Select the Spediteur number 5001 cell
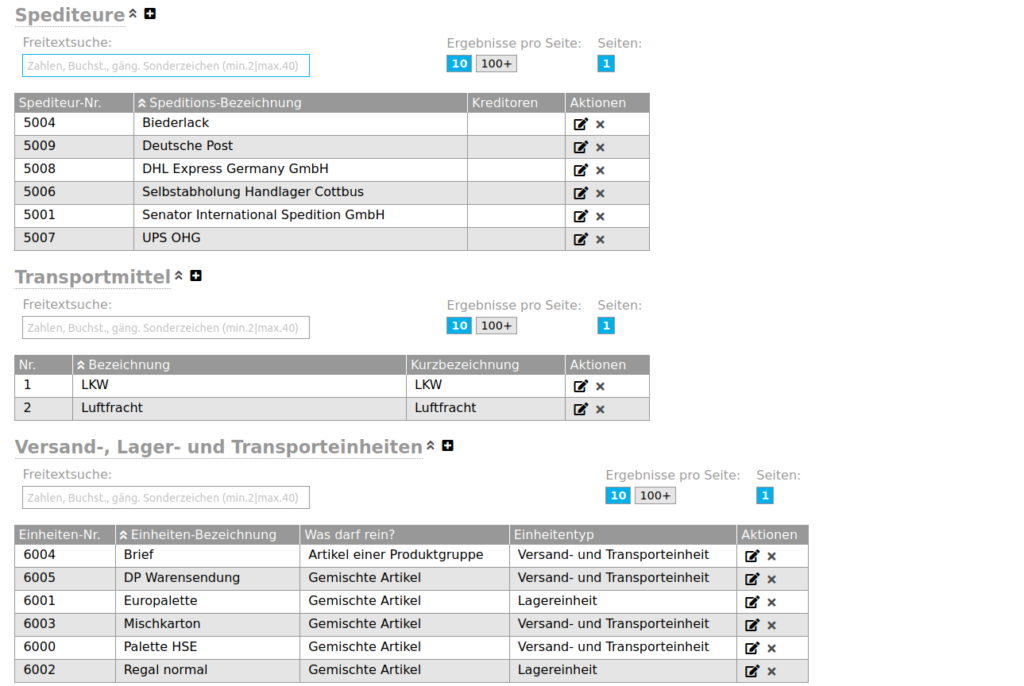This screenshot has width=1024, height=686. point(74,216)
